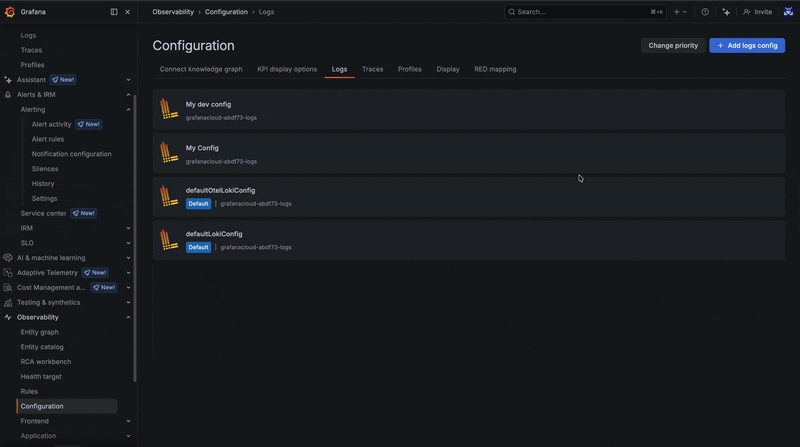Open Alert activity in the sidebar
This screenshot has height=447, width=800.
(x=51, y=124)
